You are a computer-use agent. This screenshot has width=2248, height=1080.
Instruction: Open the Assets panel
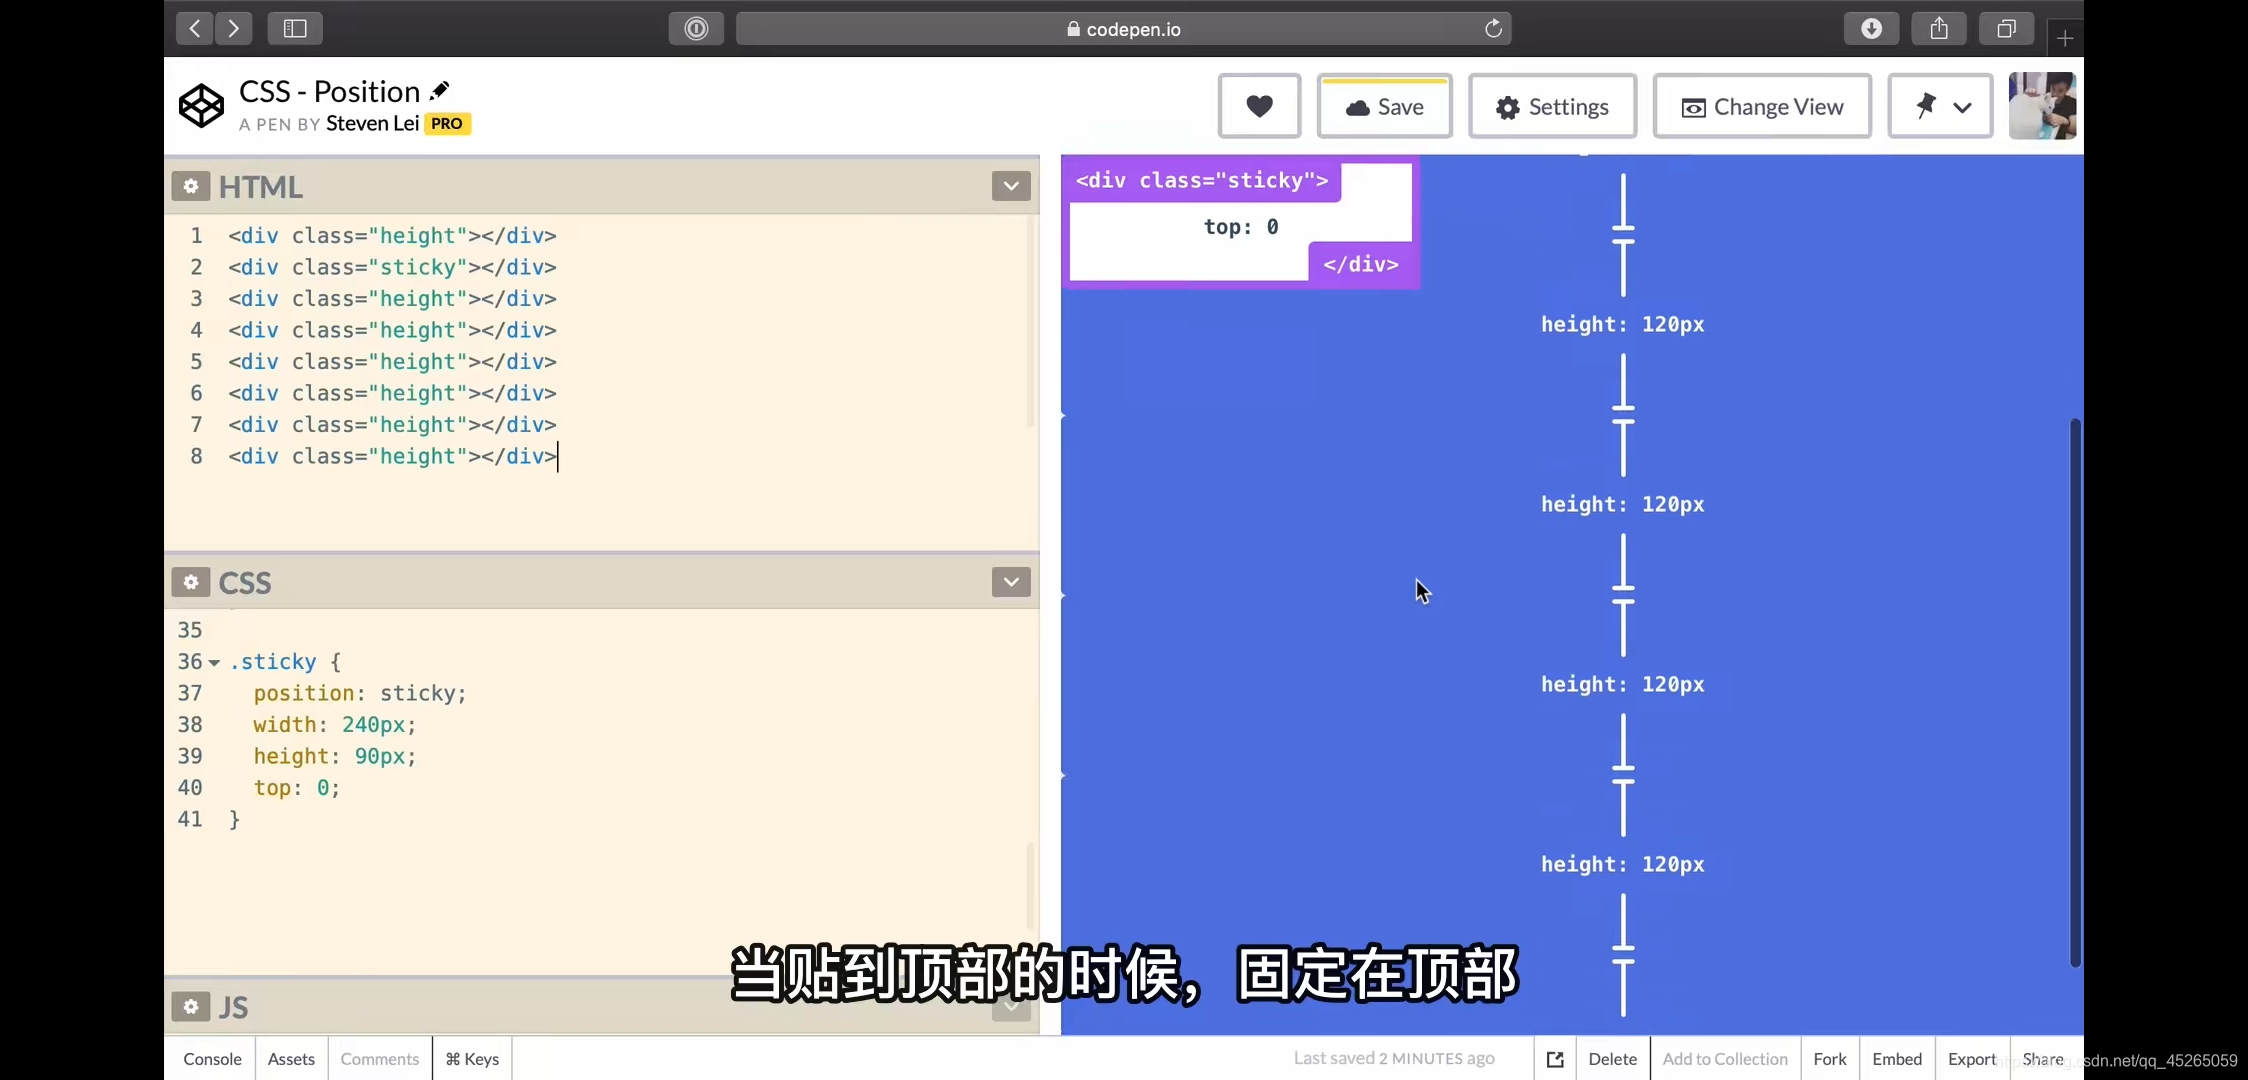pyautogui.click(x=291, y=1059)
